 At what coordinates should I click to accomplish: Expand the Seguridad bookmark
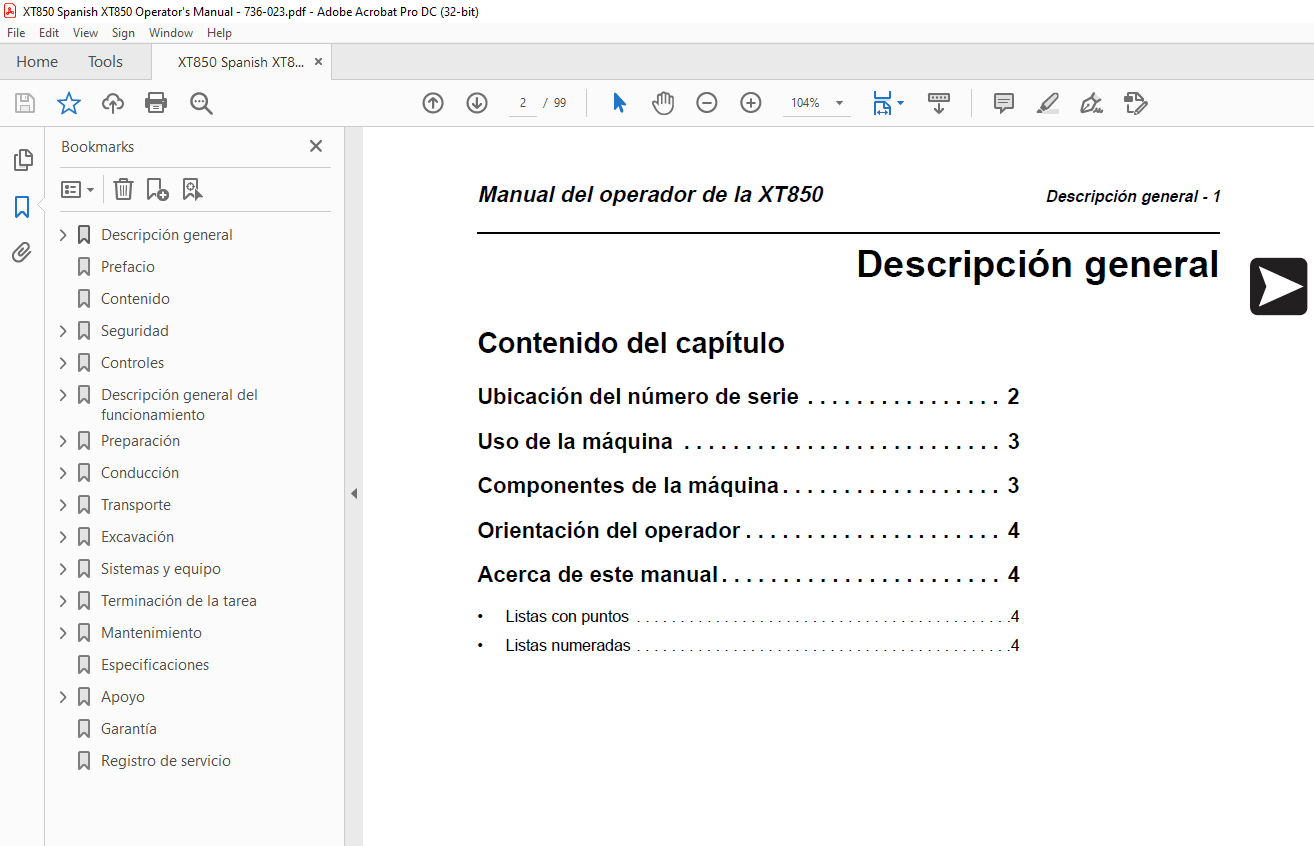tap(63, 331)
